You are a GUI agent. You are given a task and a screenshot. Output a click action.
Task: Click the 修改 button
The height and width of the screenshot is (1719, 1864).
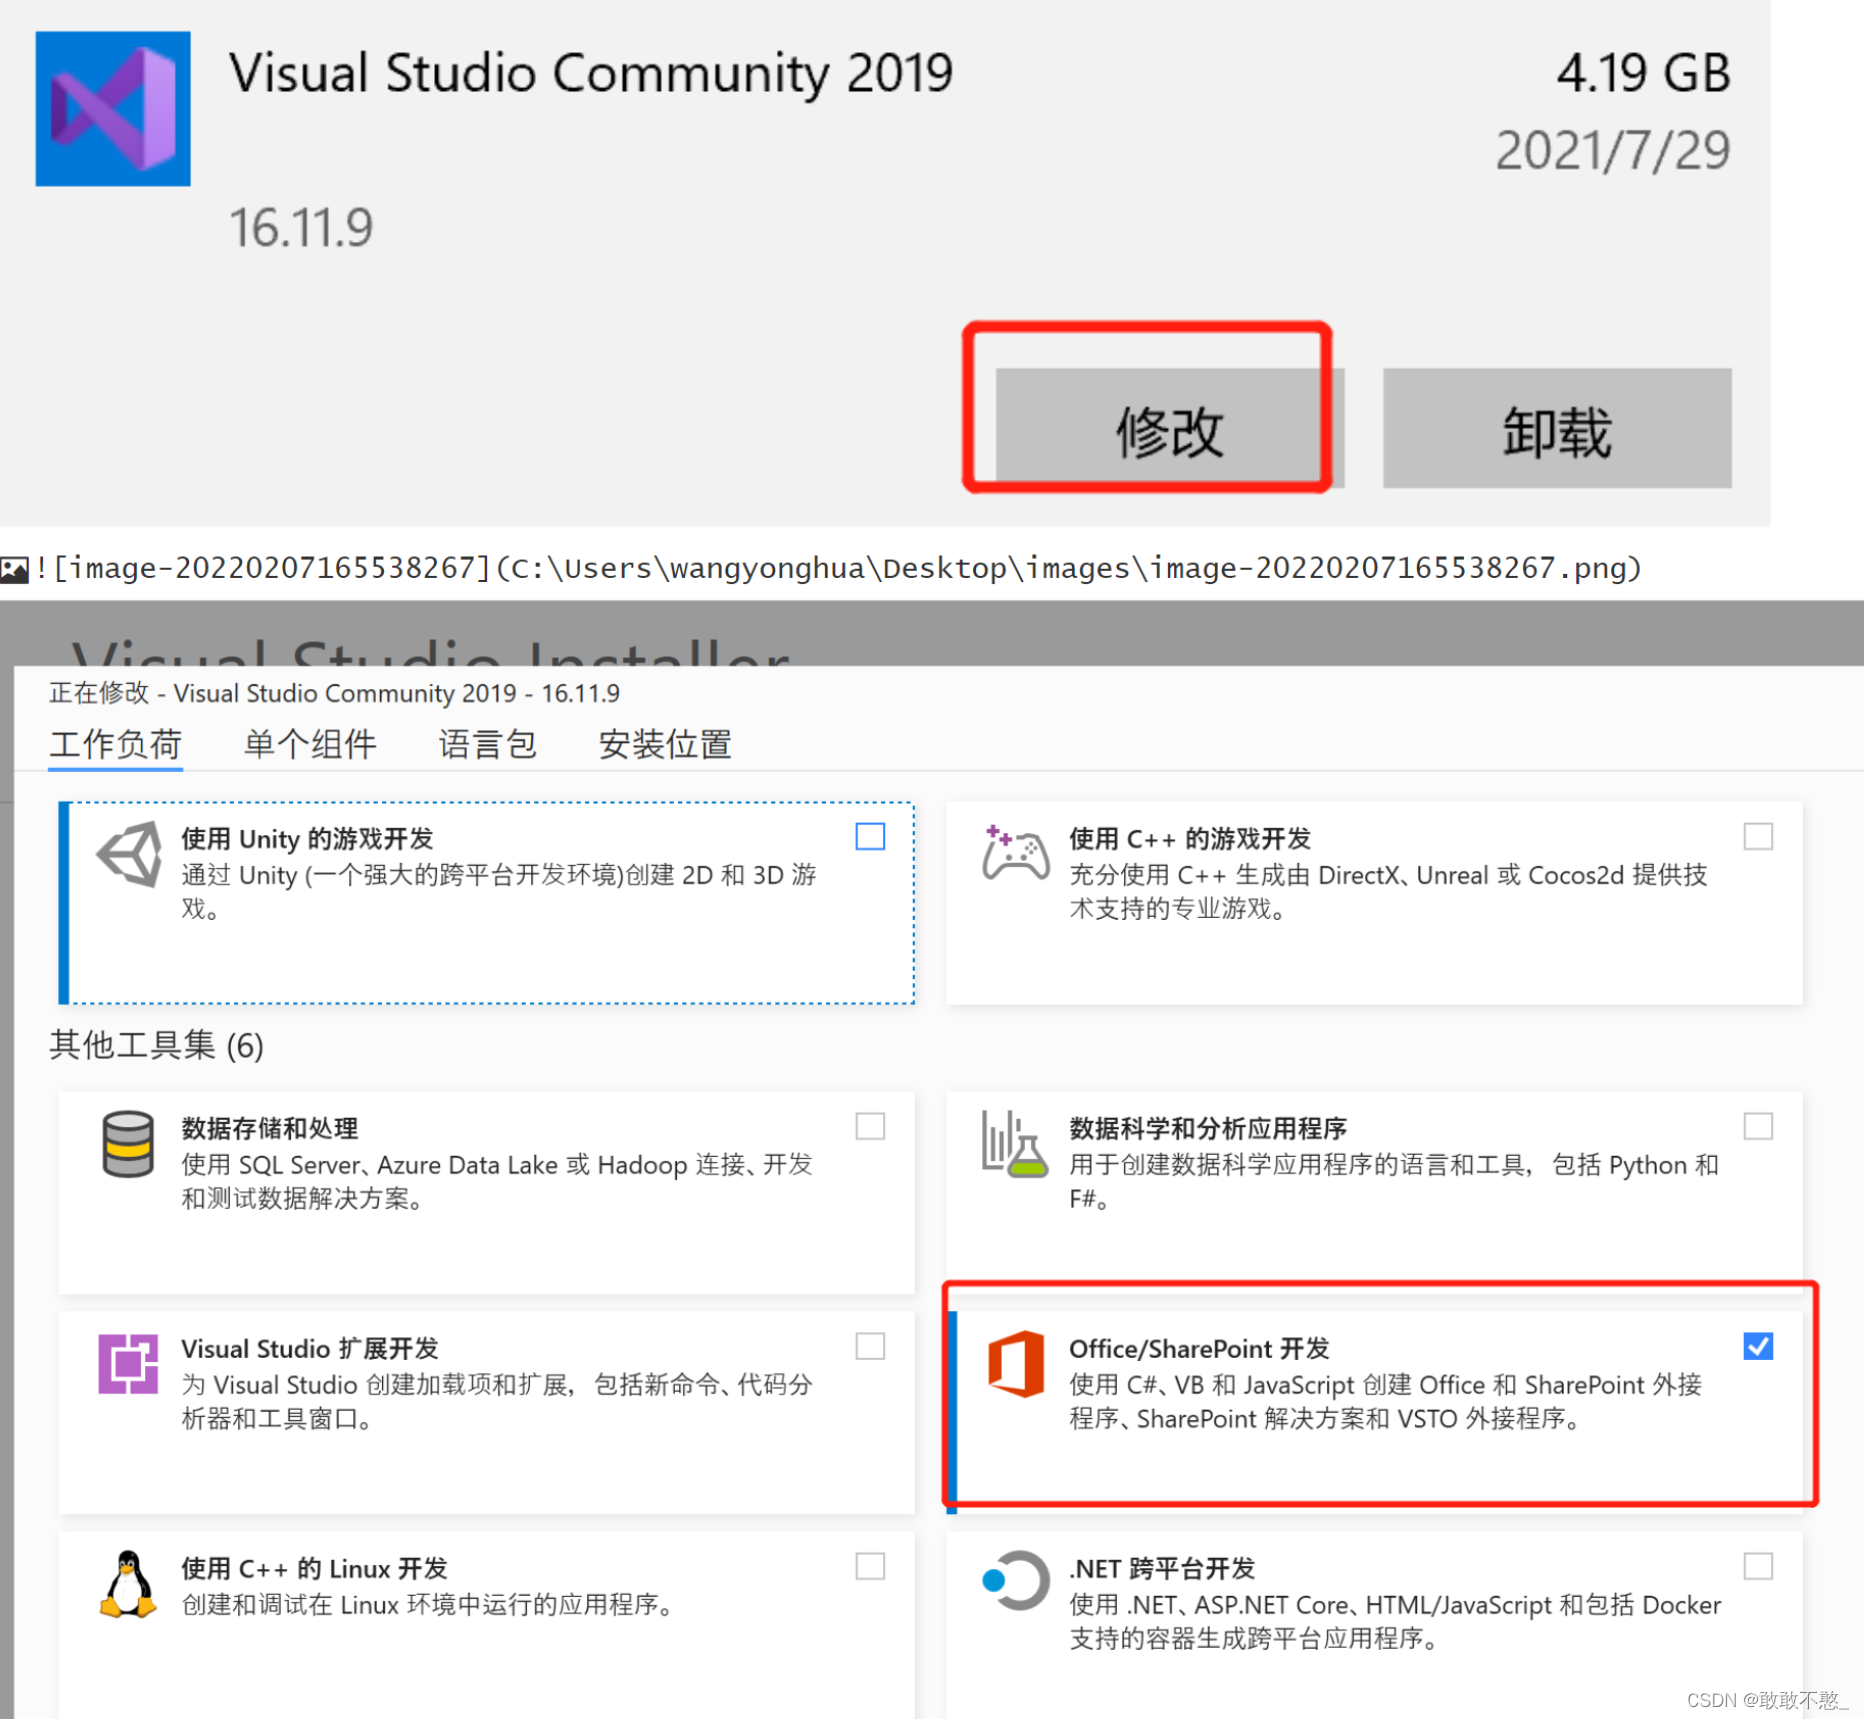coord(1169,429)
